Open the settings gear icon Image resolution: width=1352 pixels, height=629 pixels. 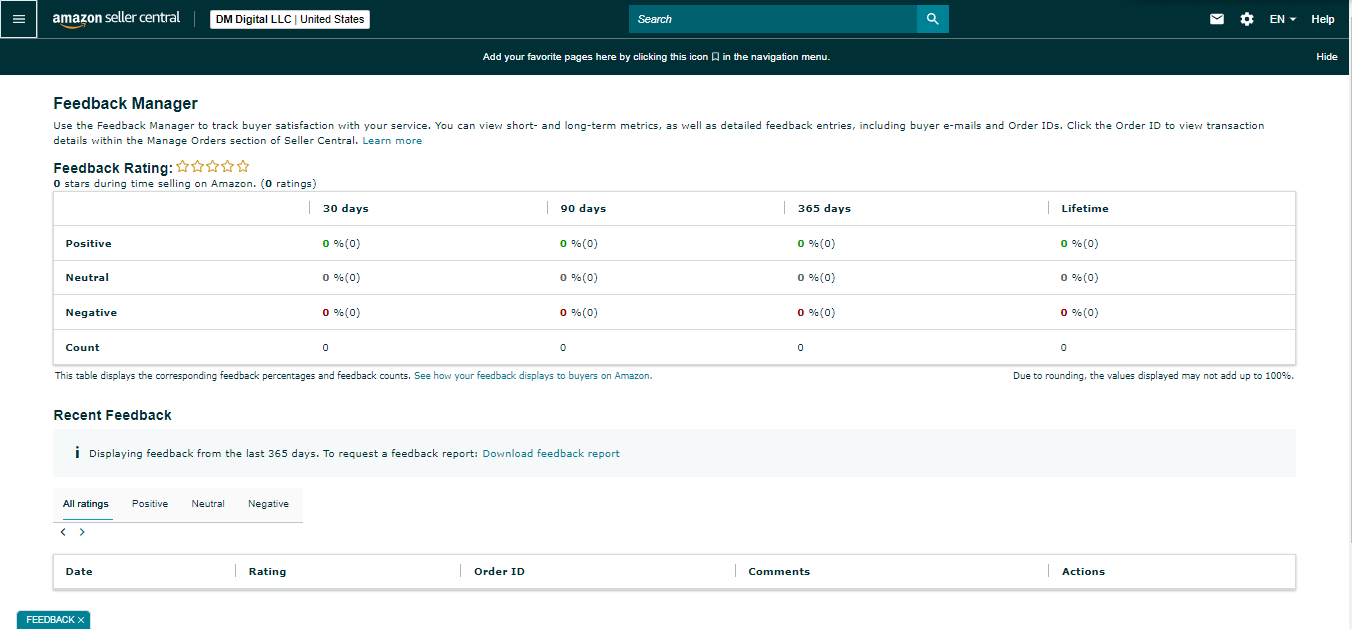coord(1247,19)
